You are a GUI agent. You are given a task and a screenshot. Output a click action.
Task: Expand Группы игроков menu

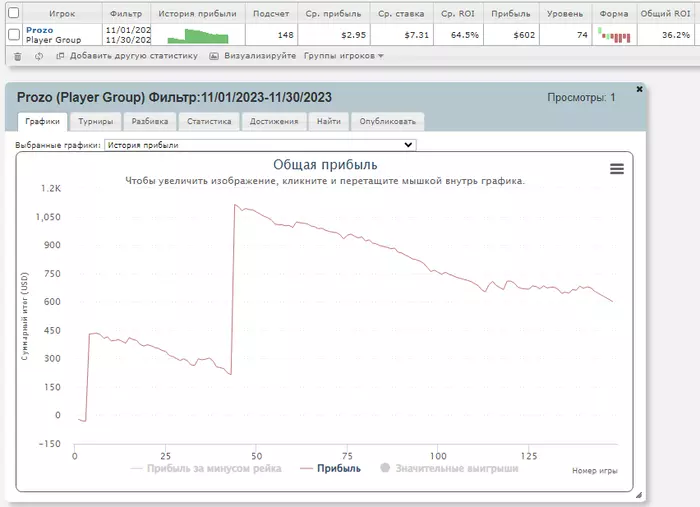pos(344,56)
